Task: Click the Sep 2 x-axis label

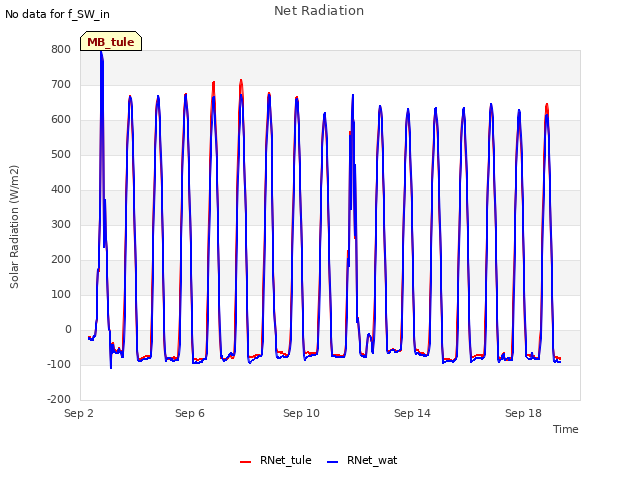Action: click(79, 413)
